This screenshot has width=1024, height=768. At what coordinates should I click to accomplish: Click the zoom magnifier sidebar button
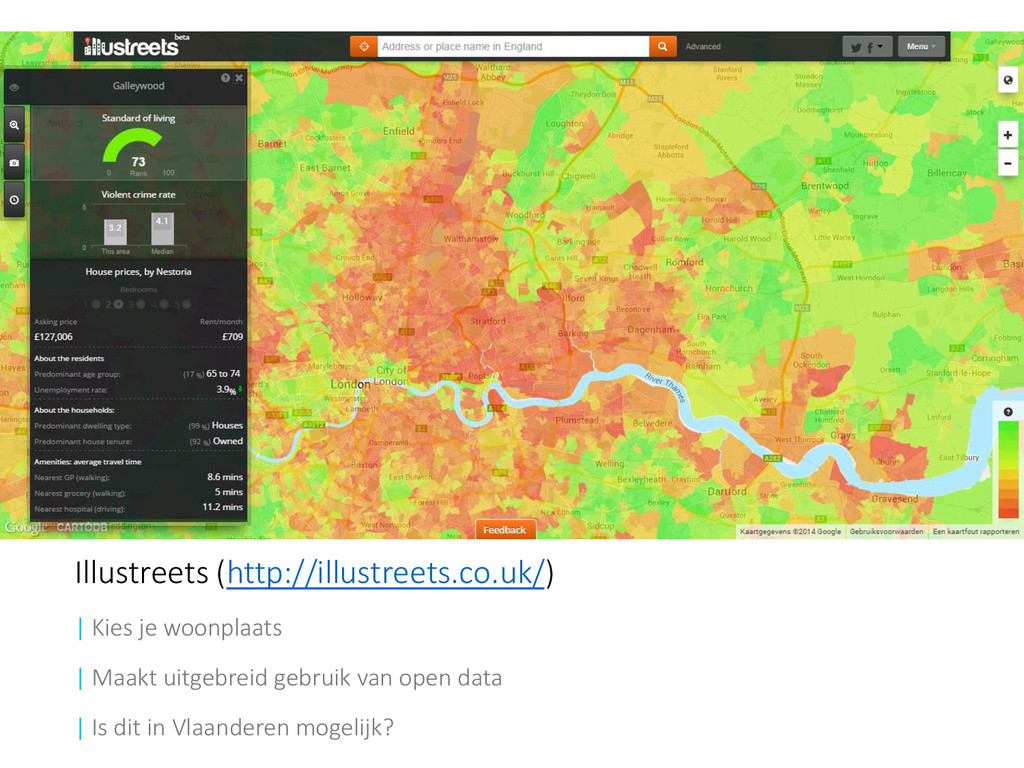click(14, 125)
